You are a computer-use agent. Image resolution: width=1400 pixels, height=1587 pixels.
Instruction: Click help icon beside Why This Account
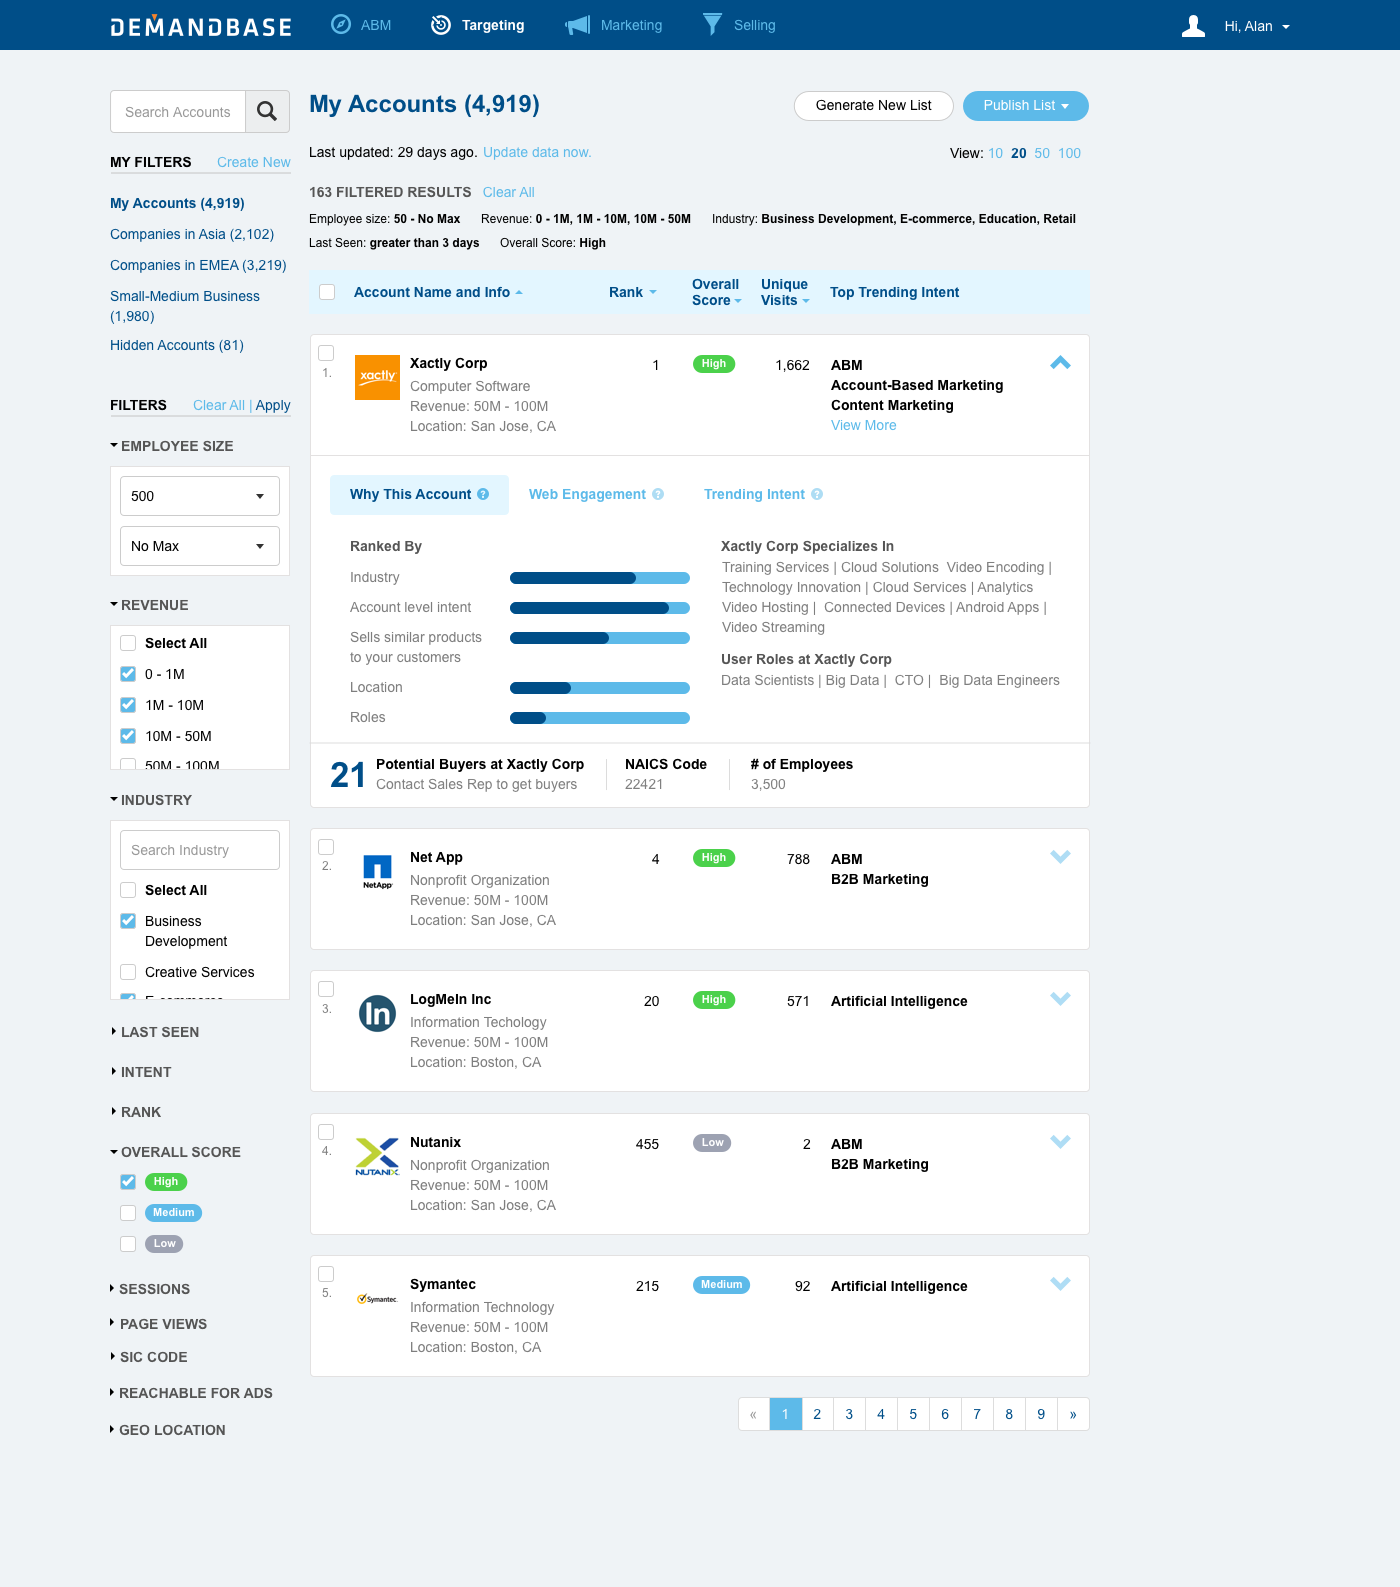(x=483, y=494)
